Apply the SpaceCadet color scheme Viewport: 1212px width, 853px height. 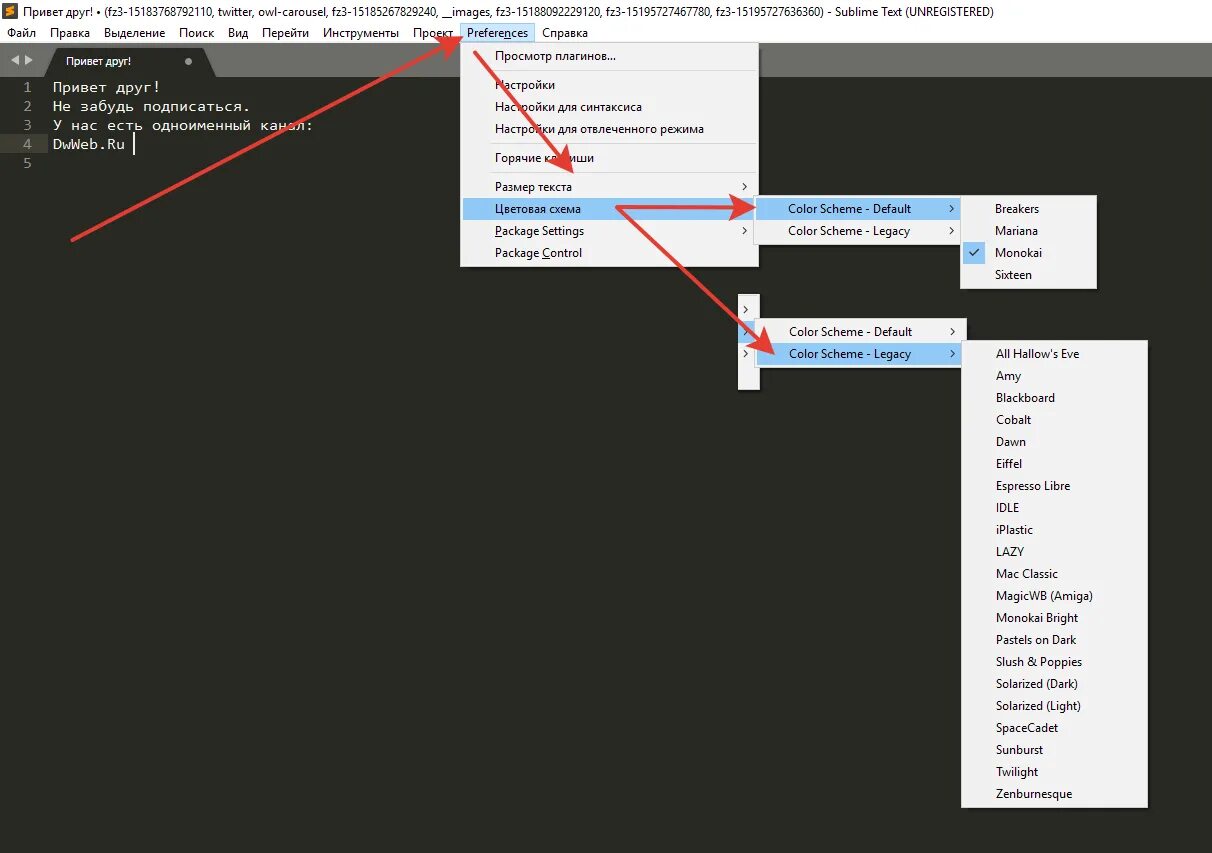(x=1054, y=728)
